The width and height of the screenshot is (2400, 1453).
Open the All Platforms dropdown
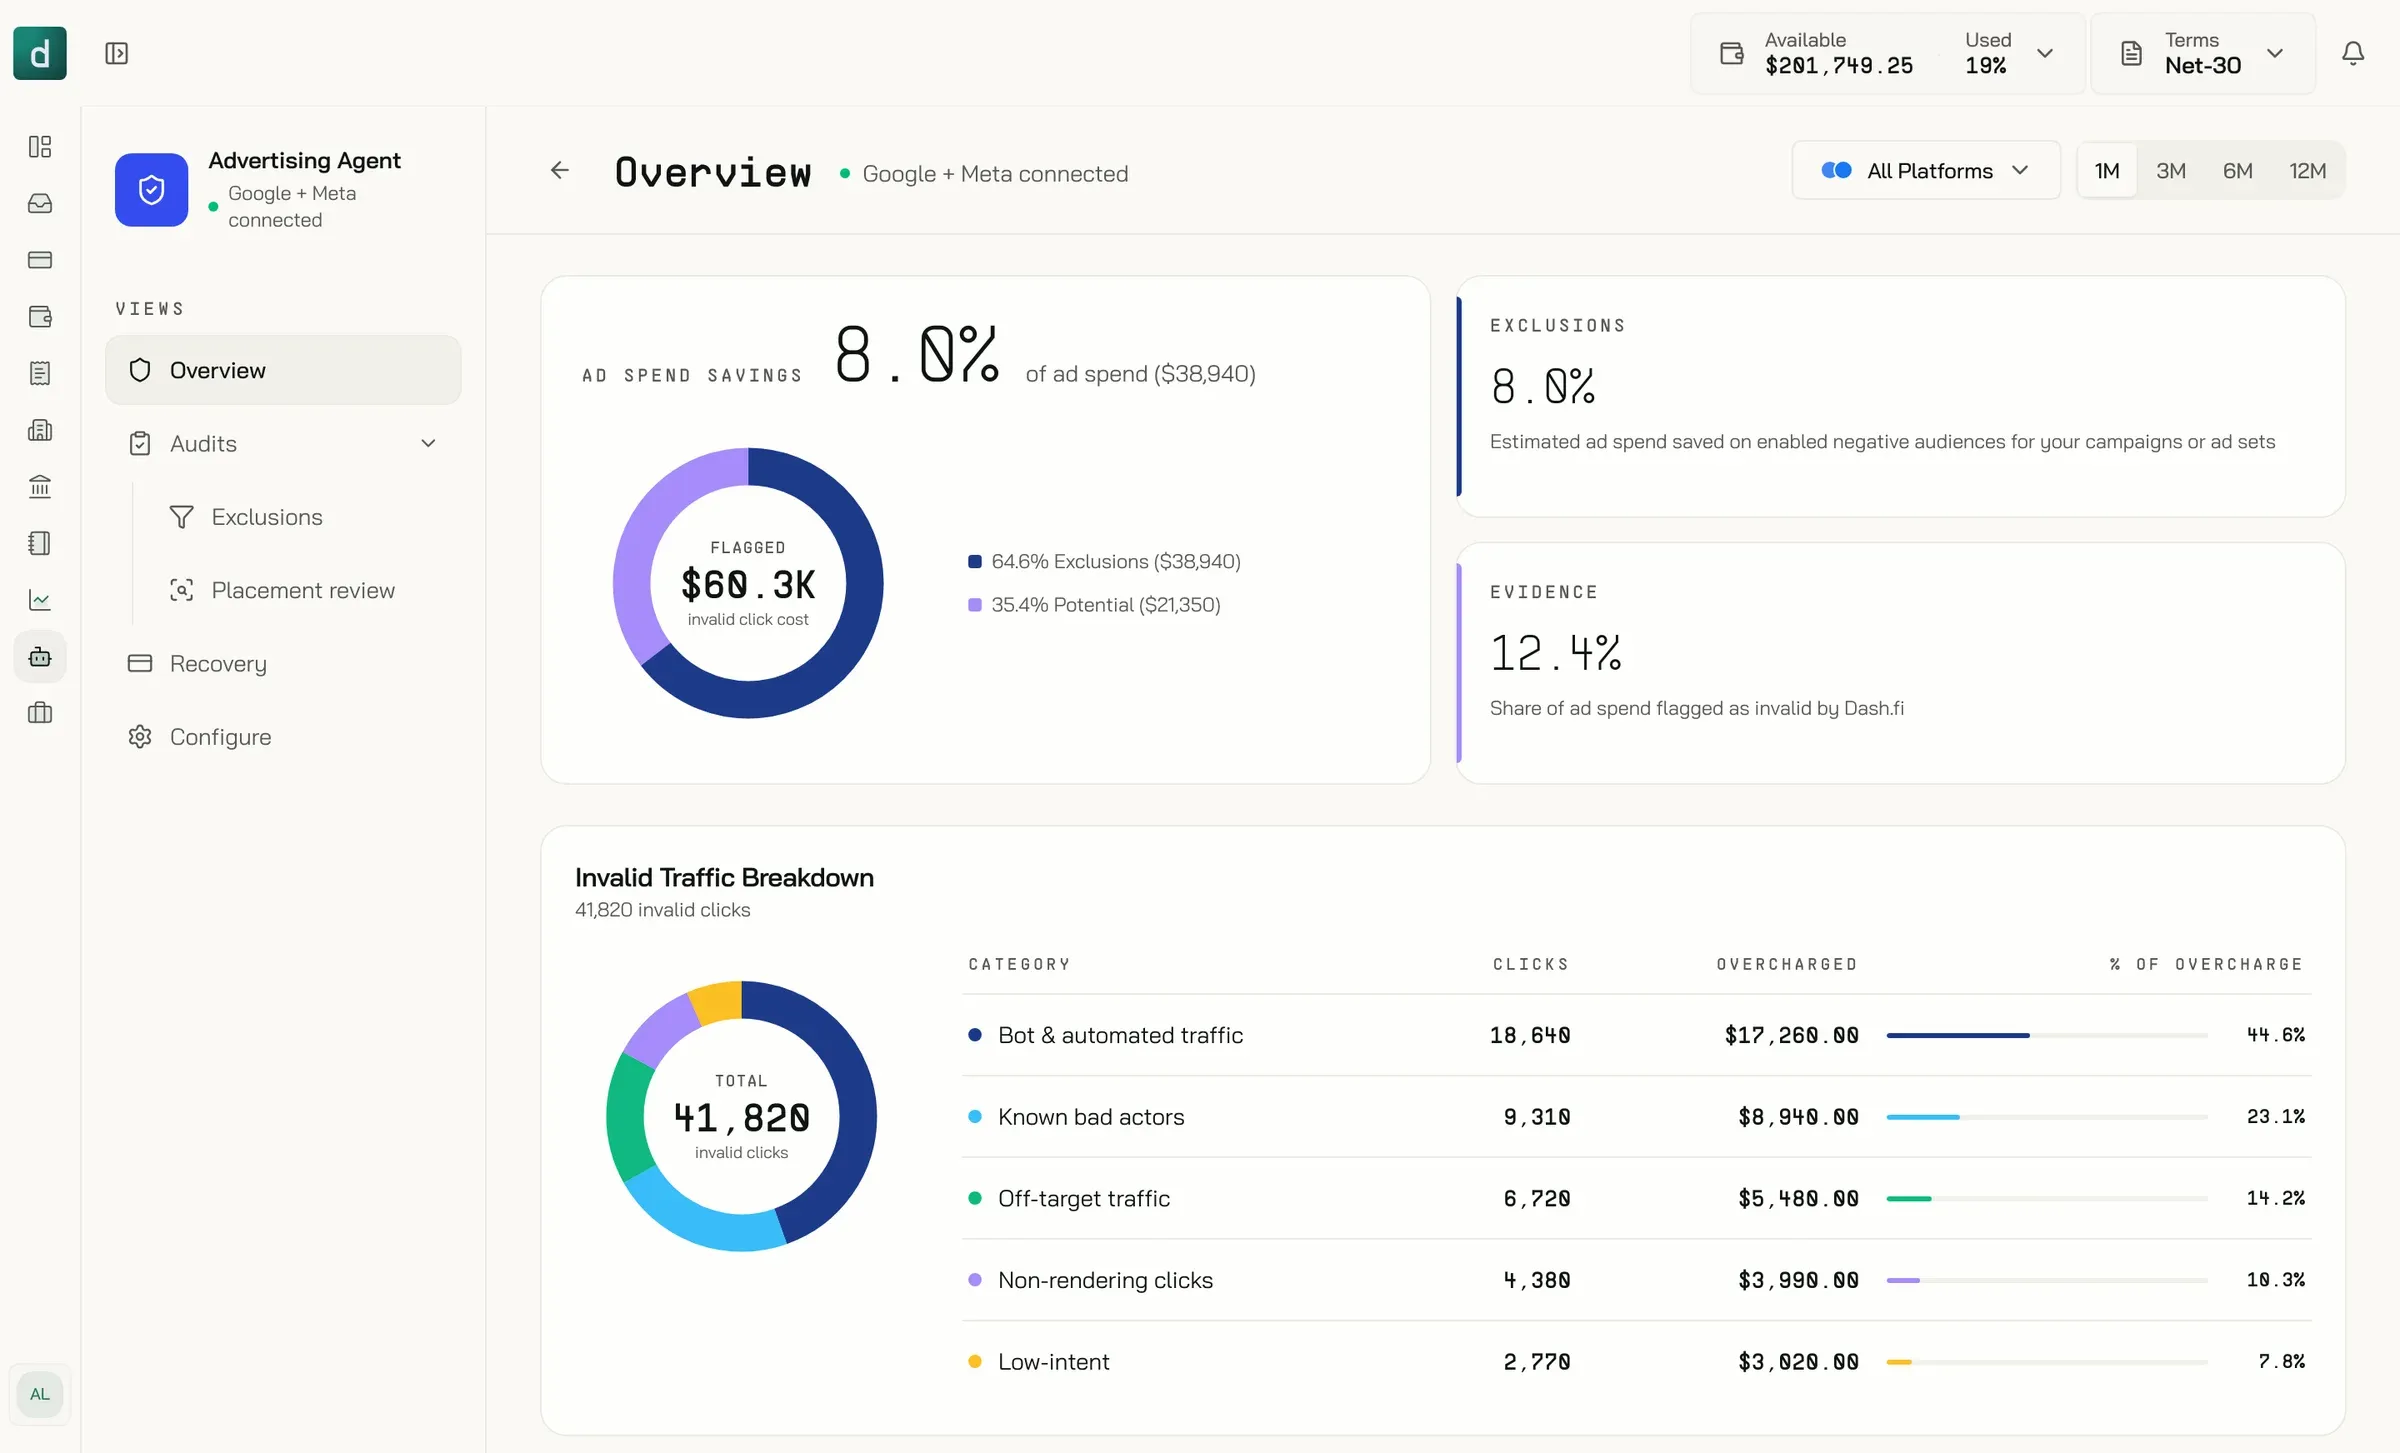pos(1926,171)
